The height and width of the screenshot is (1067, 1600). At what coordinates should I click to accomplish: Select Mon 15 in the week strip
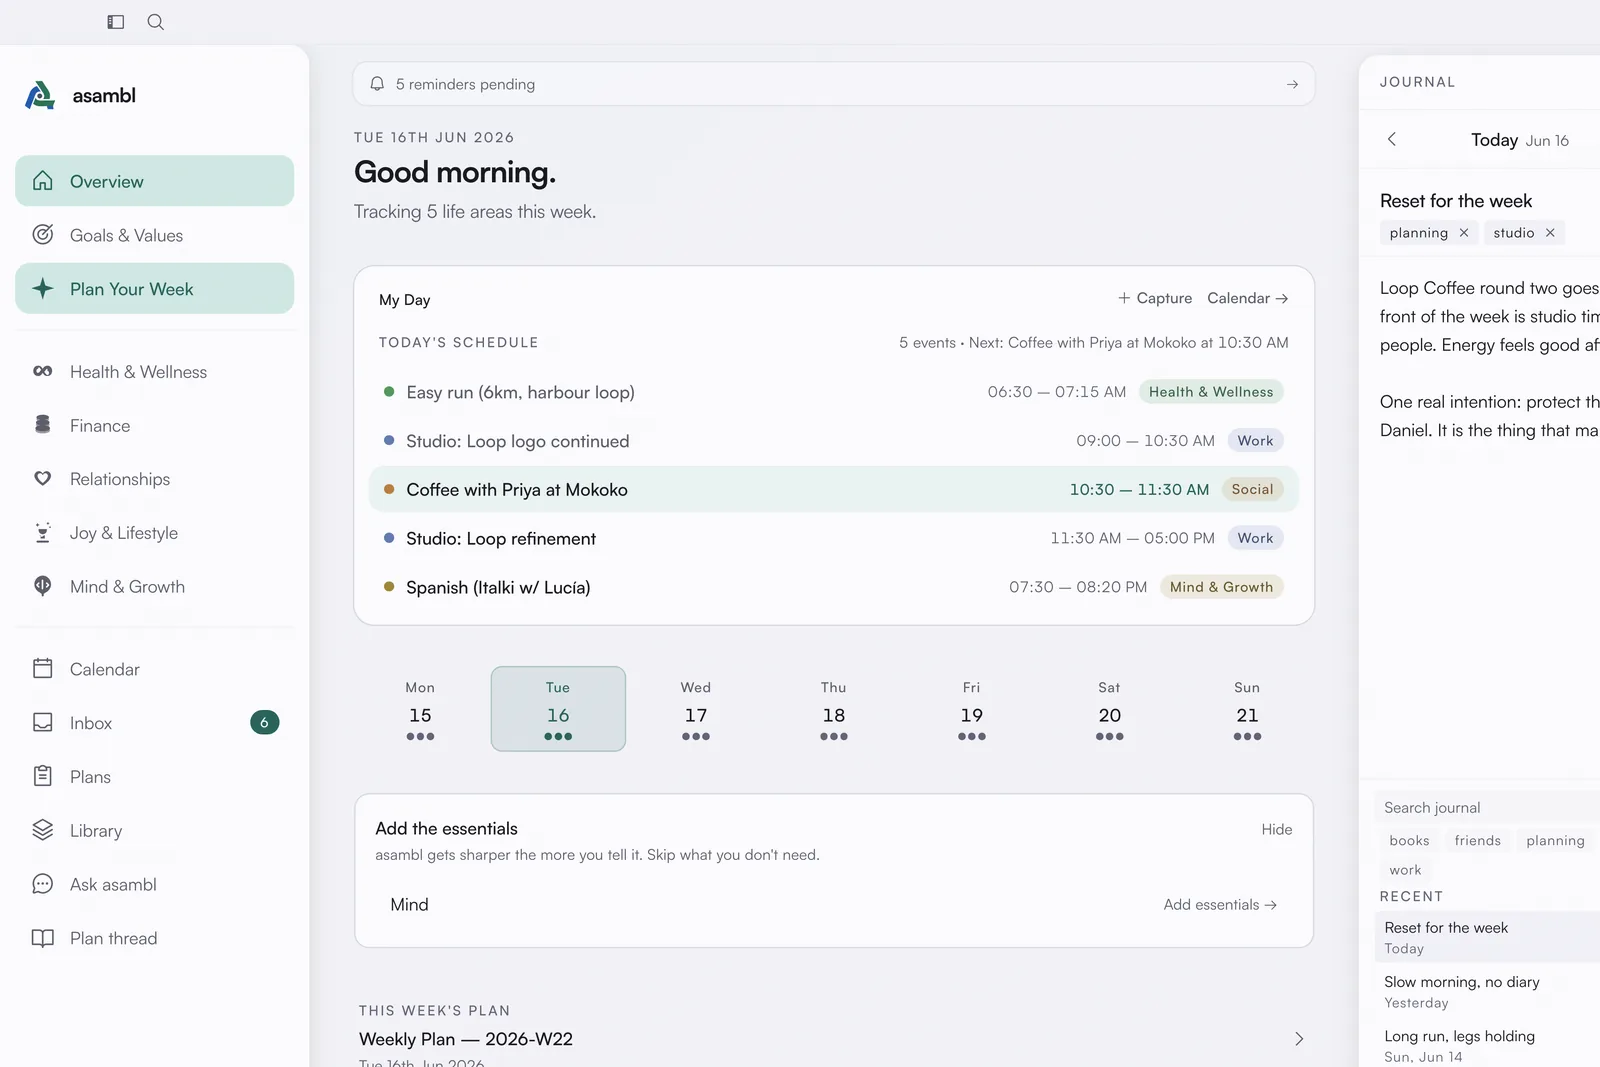(420, 709)
